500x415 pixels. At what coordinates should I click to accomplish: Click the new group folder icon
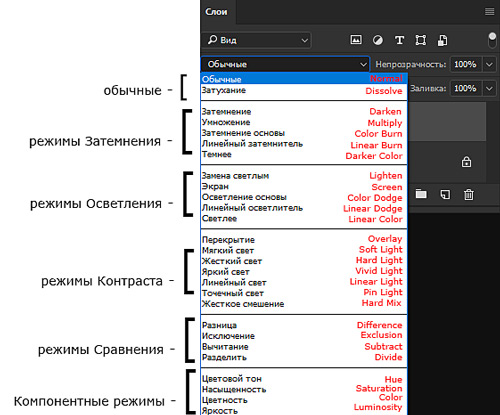click(x=421, y=194)
